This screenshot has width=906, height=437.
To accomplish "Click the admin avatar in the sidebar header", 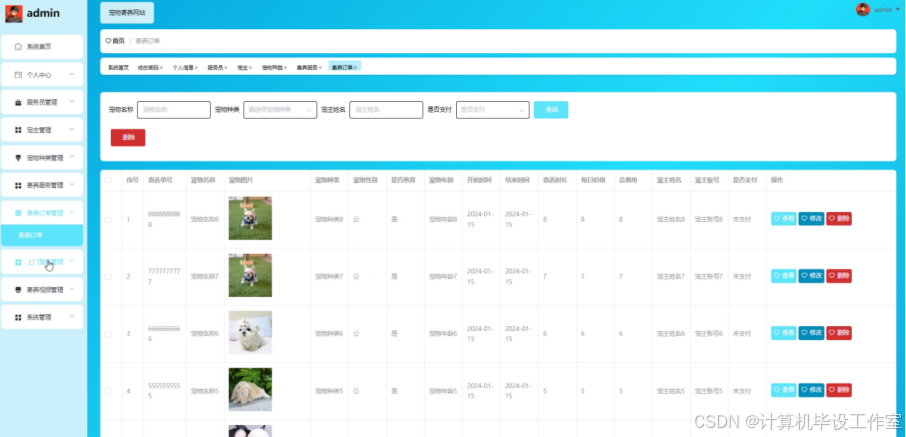I will tap(13, 13).
